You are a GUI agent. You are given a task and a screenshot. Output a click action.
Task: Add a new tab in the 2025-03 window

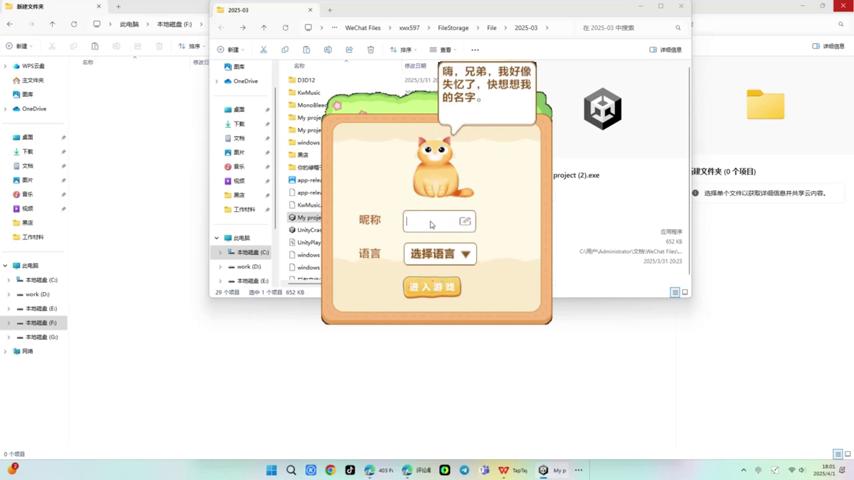point(330,10)
